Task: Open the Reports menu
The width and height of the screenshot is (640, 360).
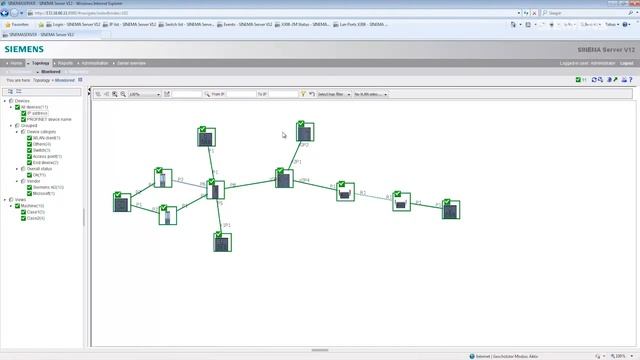Action: click(x=64, y=63)
